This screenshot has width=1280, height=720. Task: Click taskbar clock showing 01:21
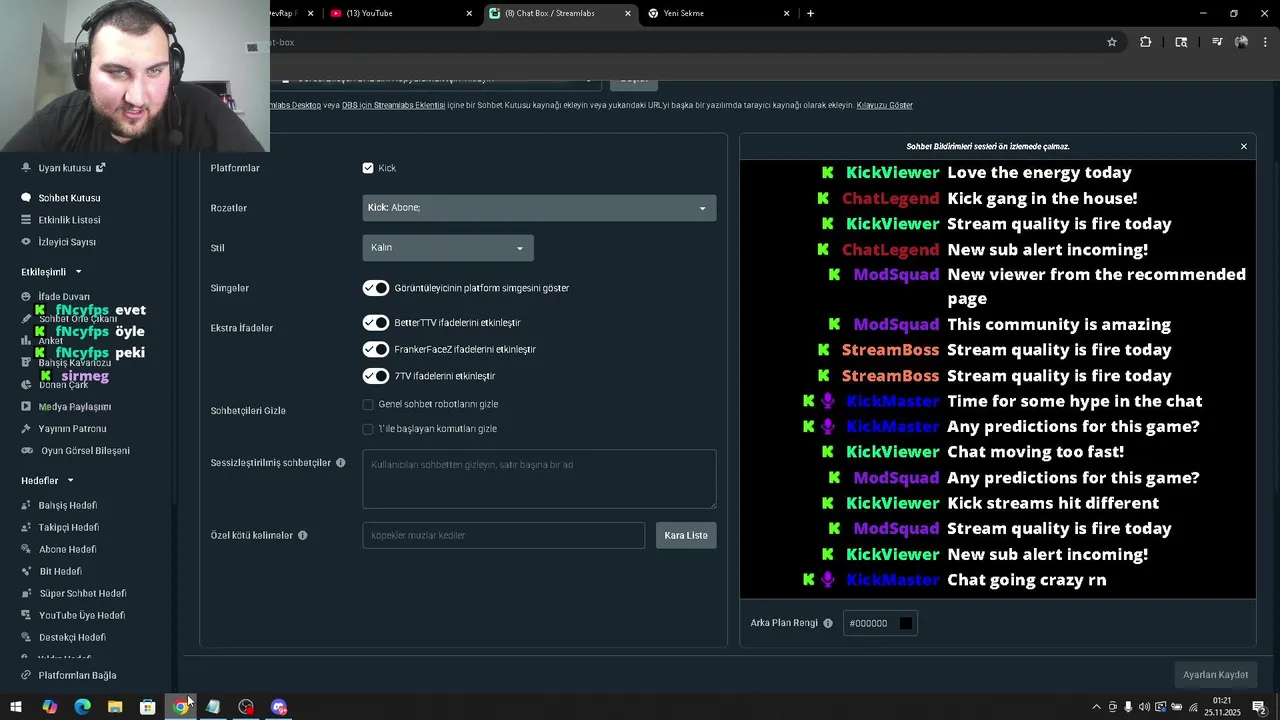pyautogui.click(x=1222, y=707)
